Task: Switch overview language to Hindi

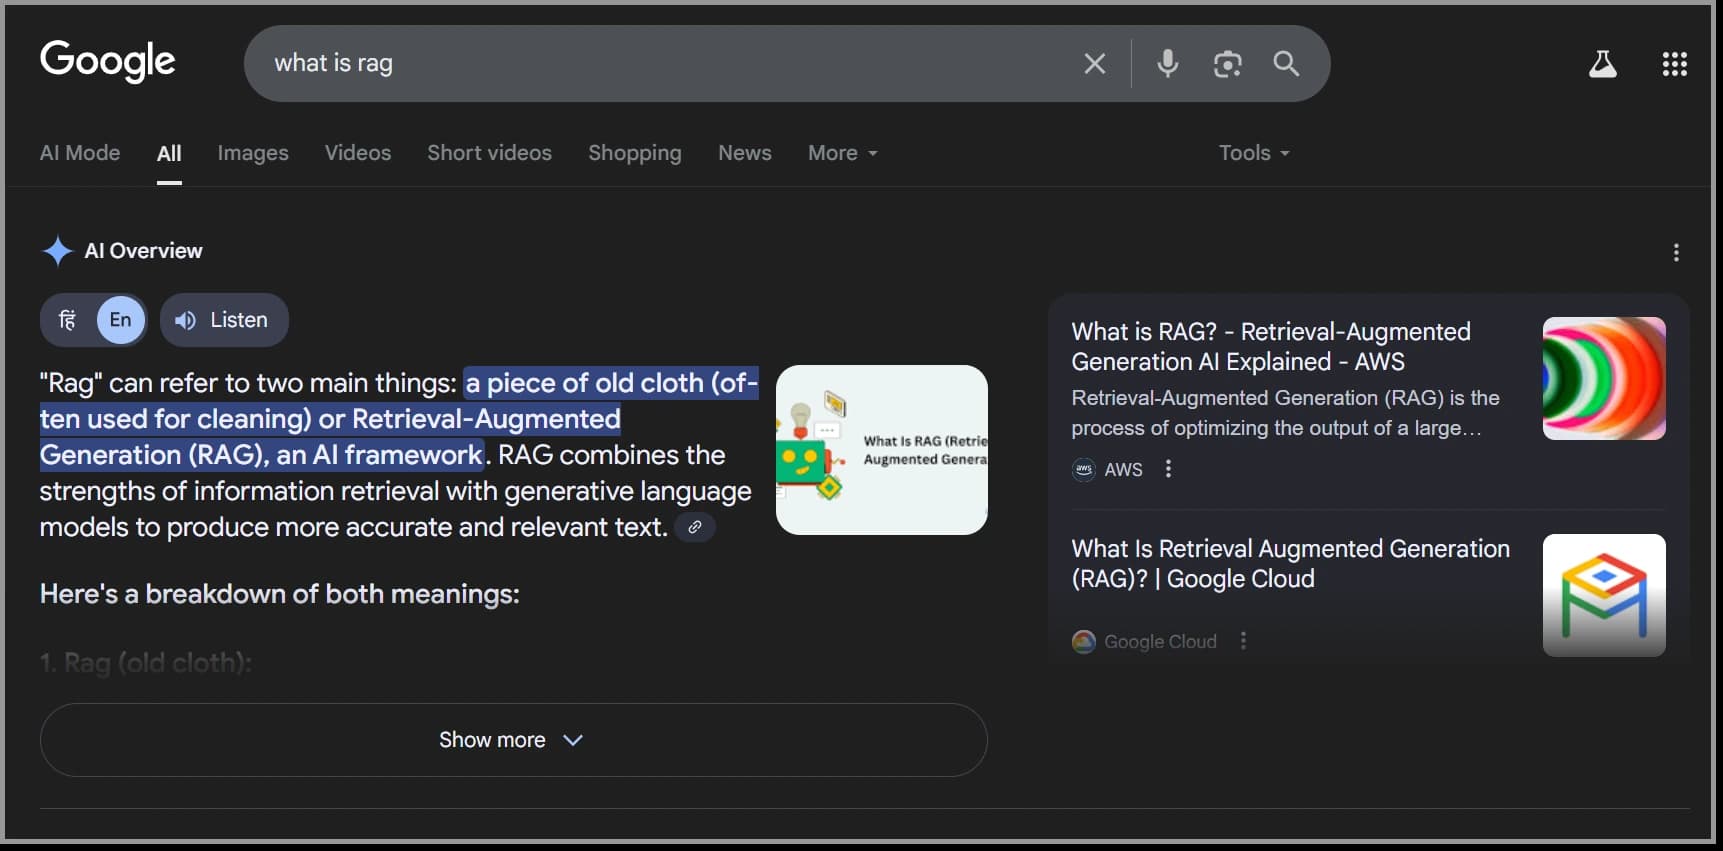Action: click(x=68, y=320)
